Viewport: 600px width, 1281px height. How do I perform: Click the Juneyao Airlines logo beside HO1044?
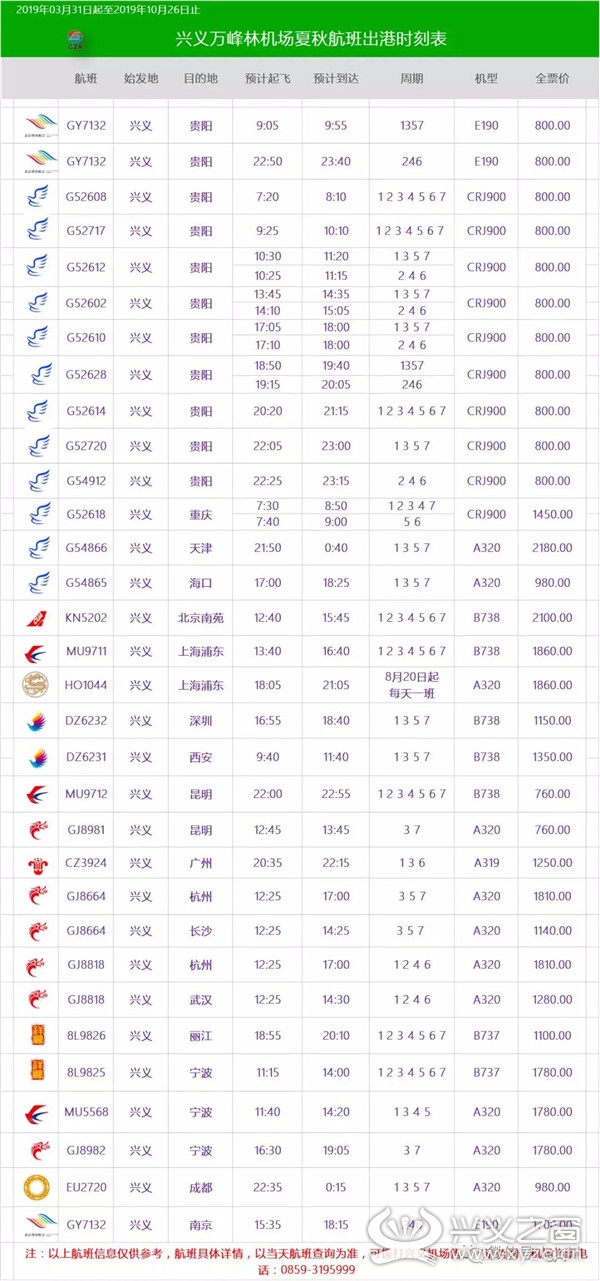36,685
